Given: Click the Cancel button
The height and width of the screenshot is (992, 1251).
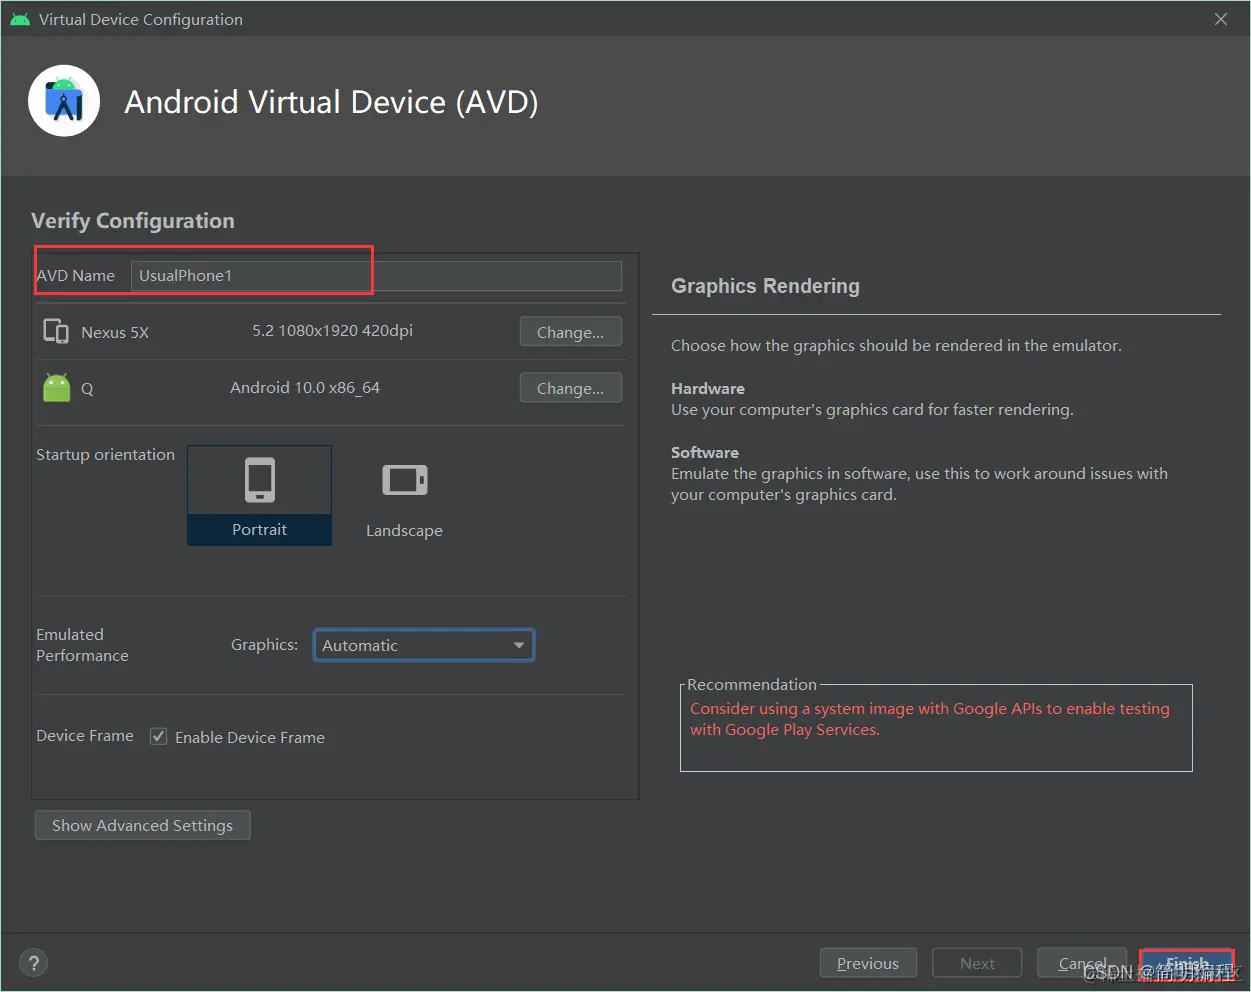Looking at the screenshot, I should [x=1082, y=963].
